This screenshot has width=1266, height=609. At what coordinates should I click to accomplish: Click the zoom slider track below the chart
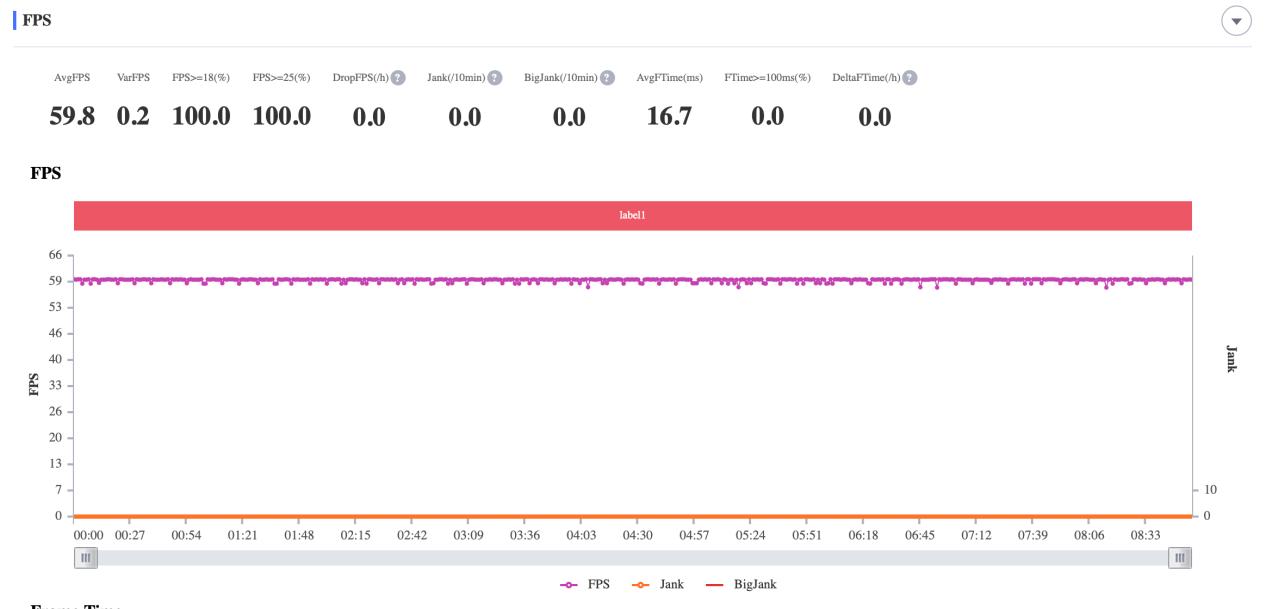632,557
